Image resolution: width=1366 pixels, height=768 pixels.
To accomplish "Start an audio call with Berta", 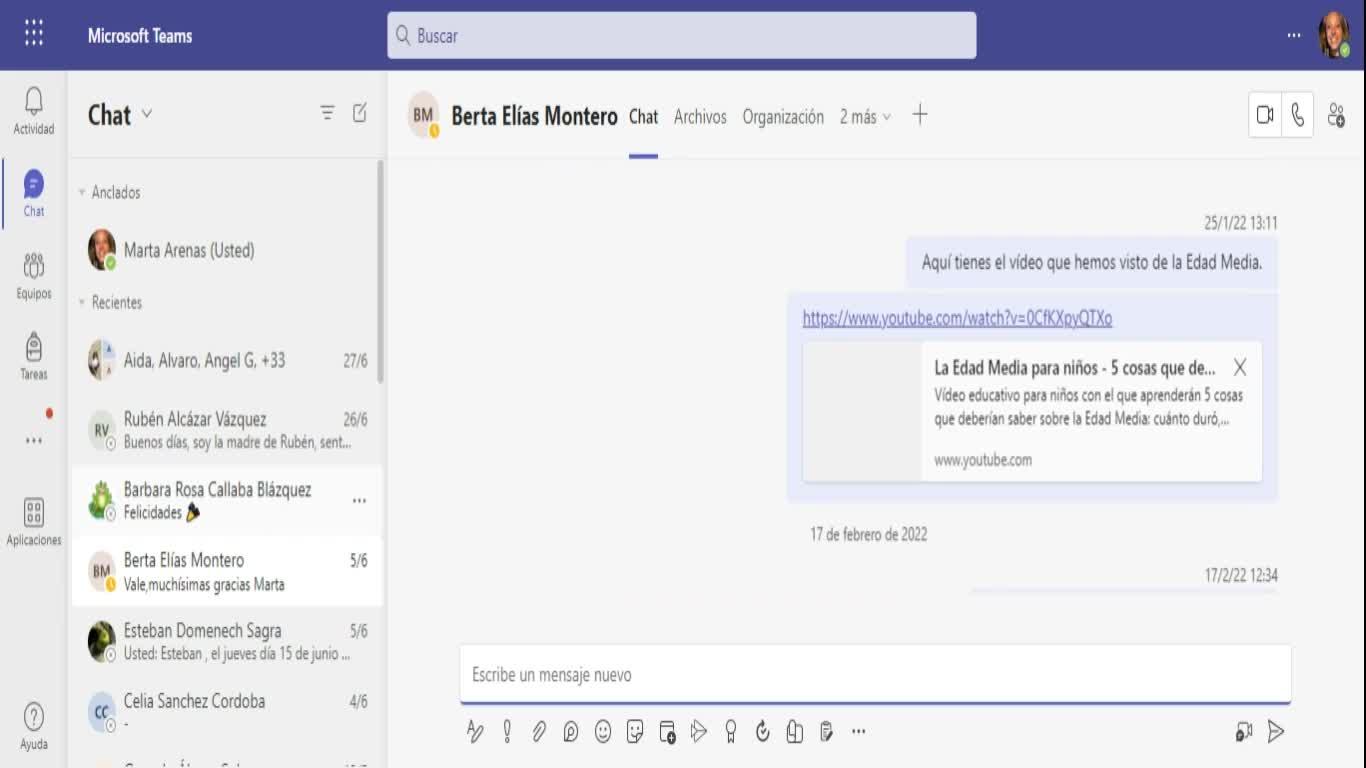I will [x=1297, y=116].
